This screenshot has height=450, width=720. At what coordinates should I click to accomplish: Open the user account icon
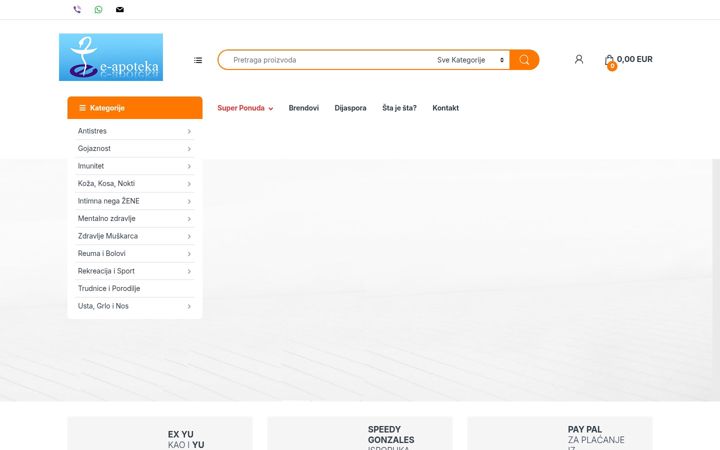[579, 59]
